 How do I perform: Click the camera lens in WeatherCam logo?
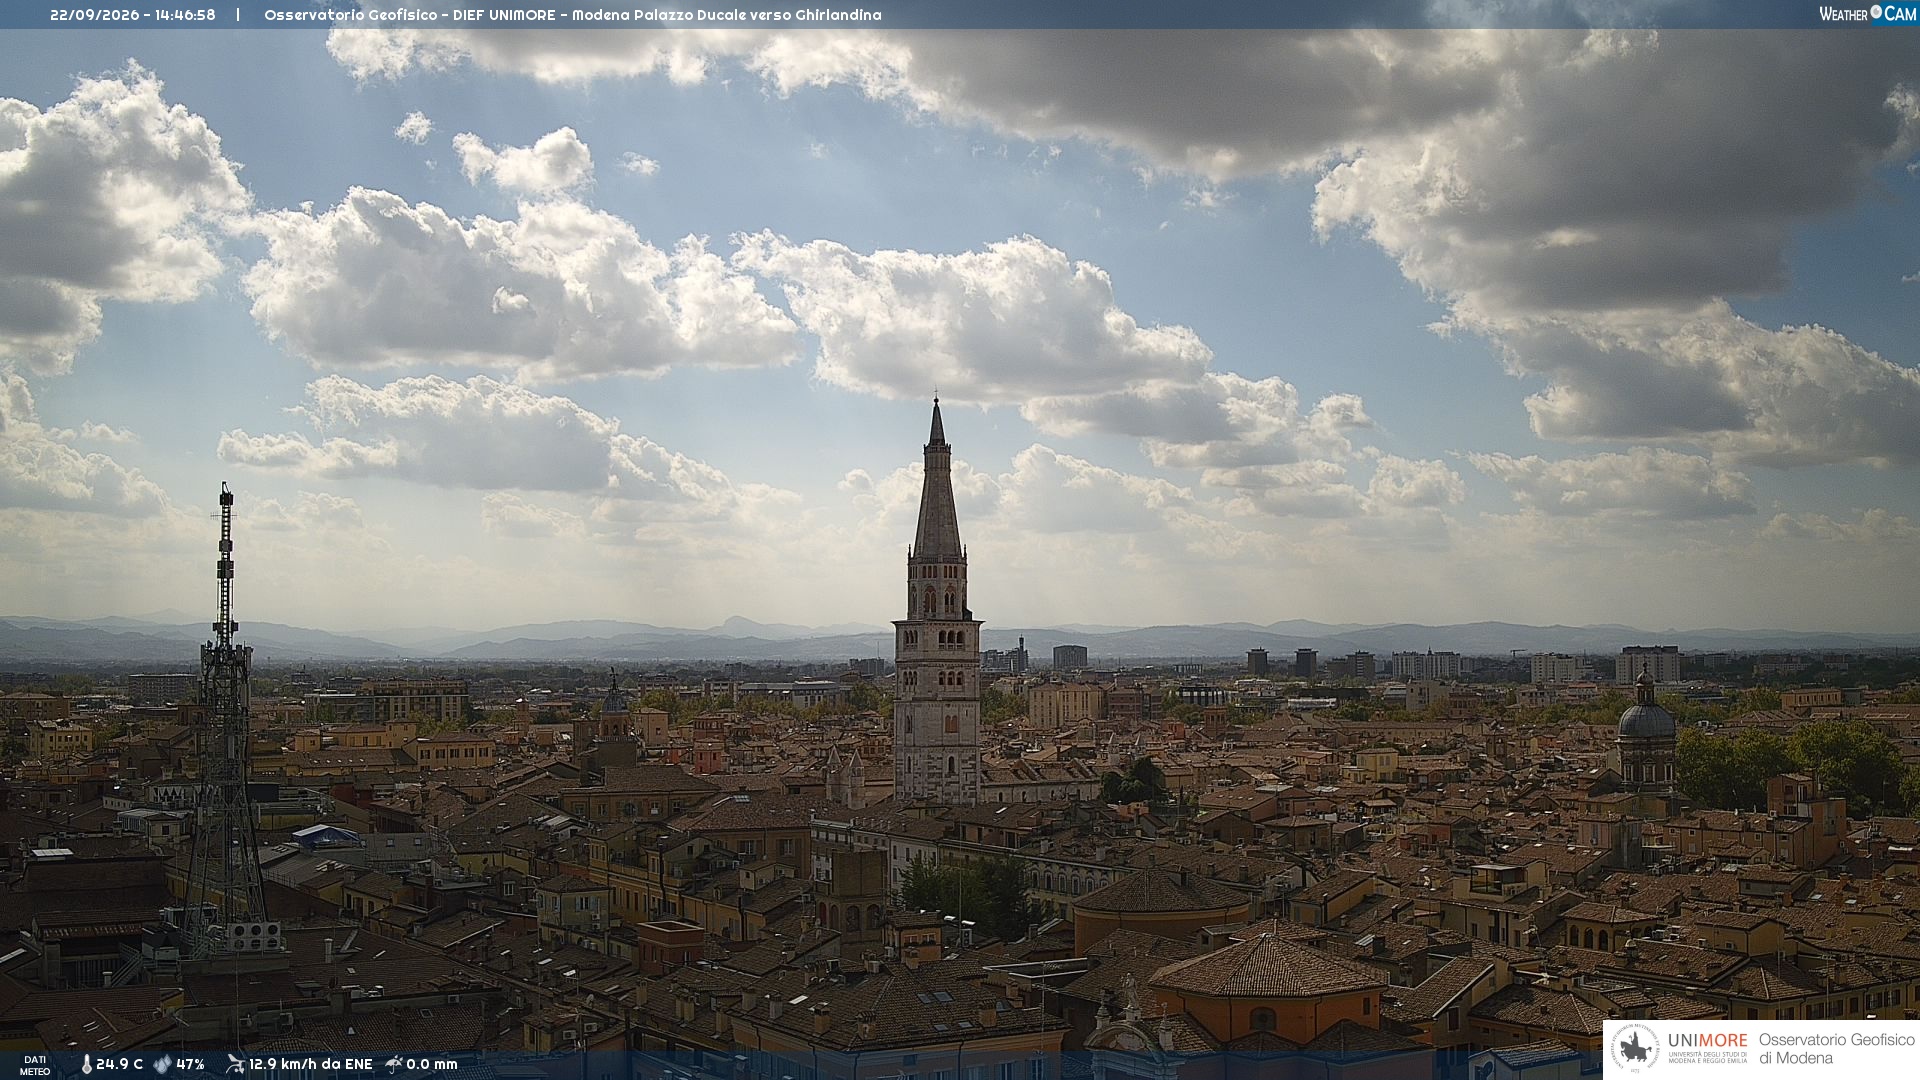[1876, 12]
